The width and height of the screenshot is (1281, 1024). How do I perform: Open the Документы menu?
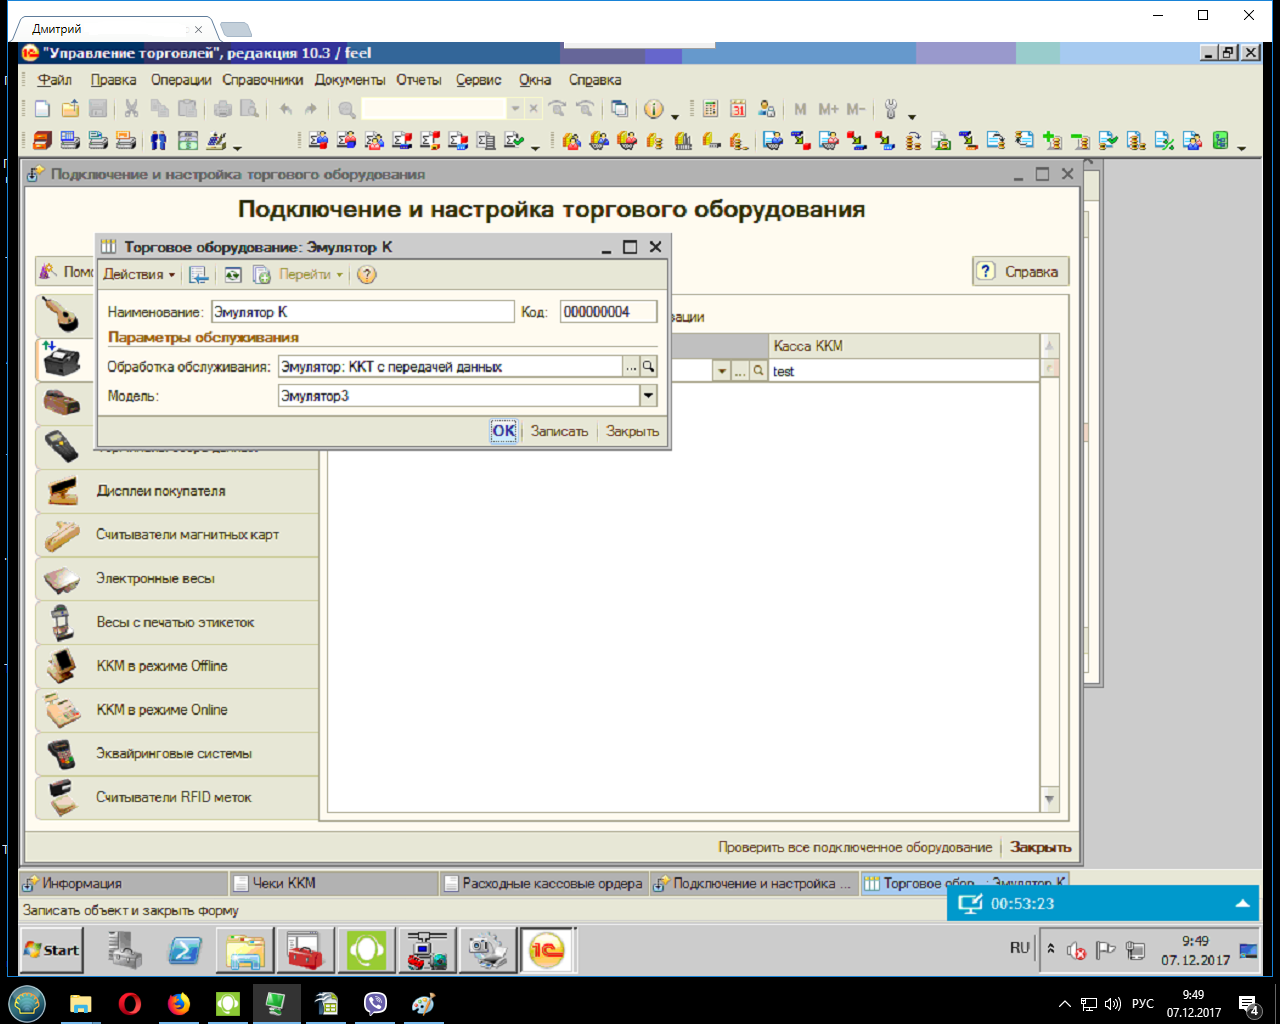coord(350,80)
